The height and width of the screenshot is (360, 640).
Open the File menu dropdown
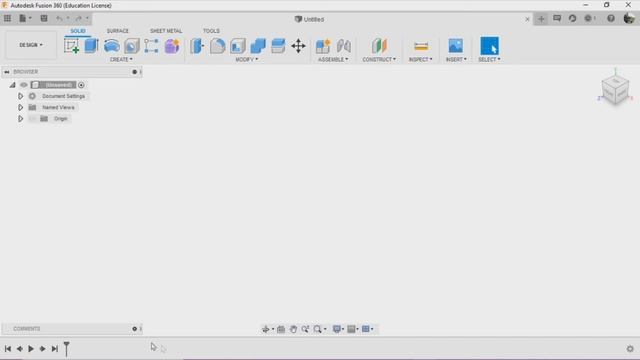tap(25, 18)
